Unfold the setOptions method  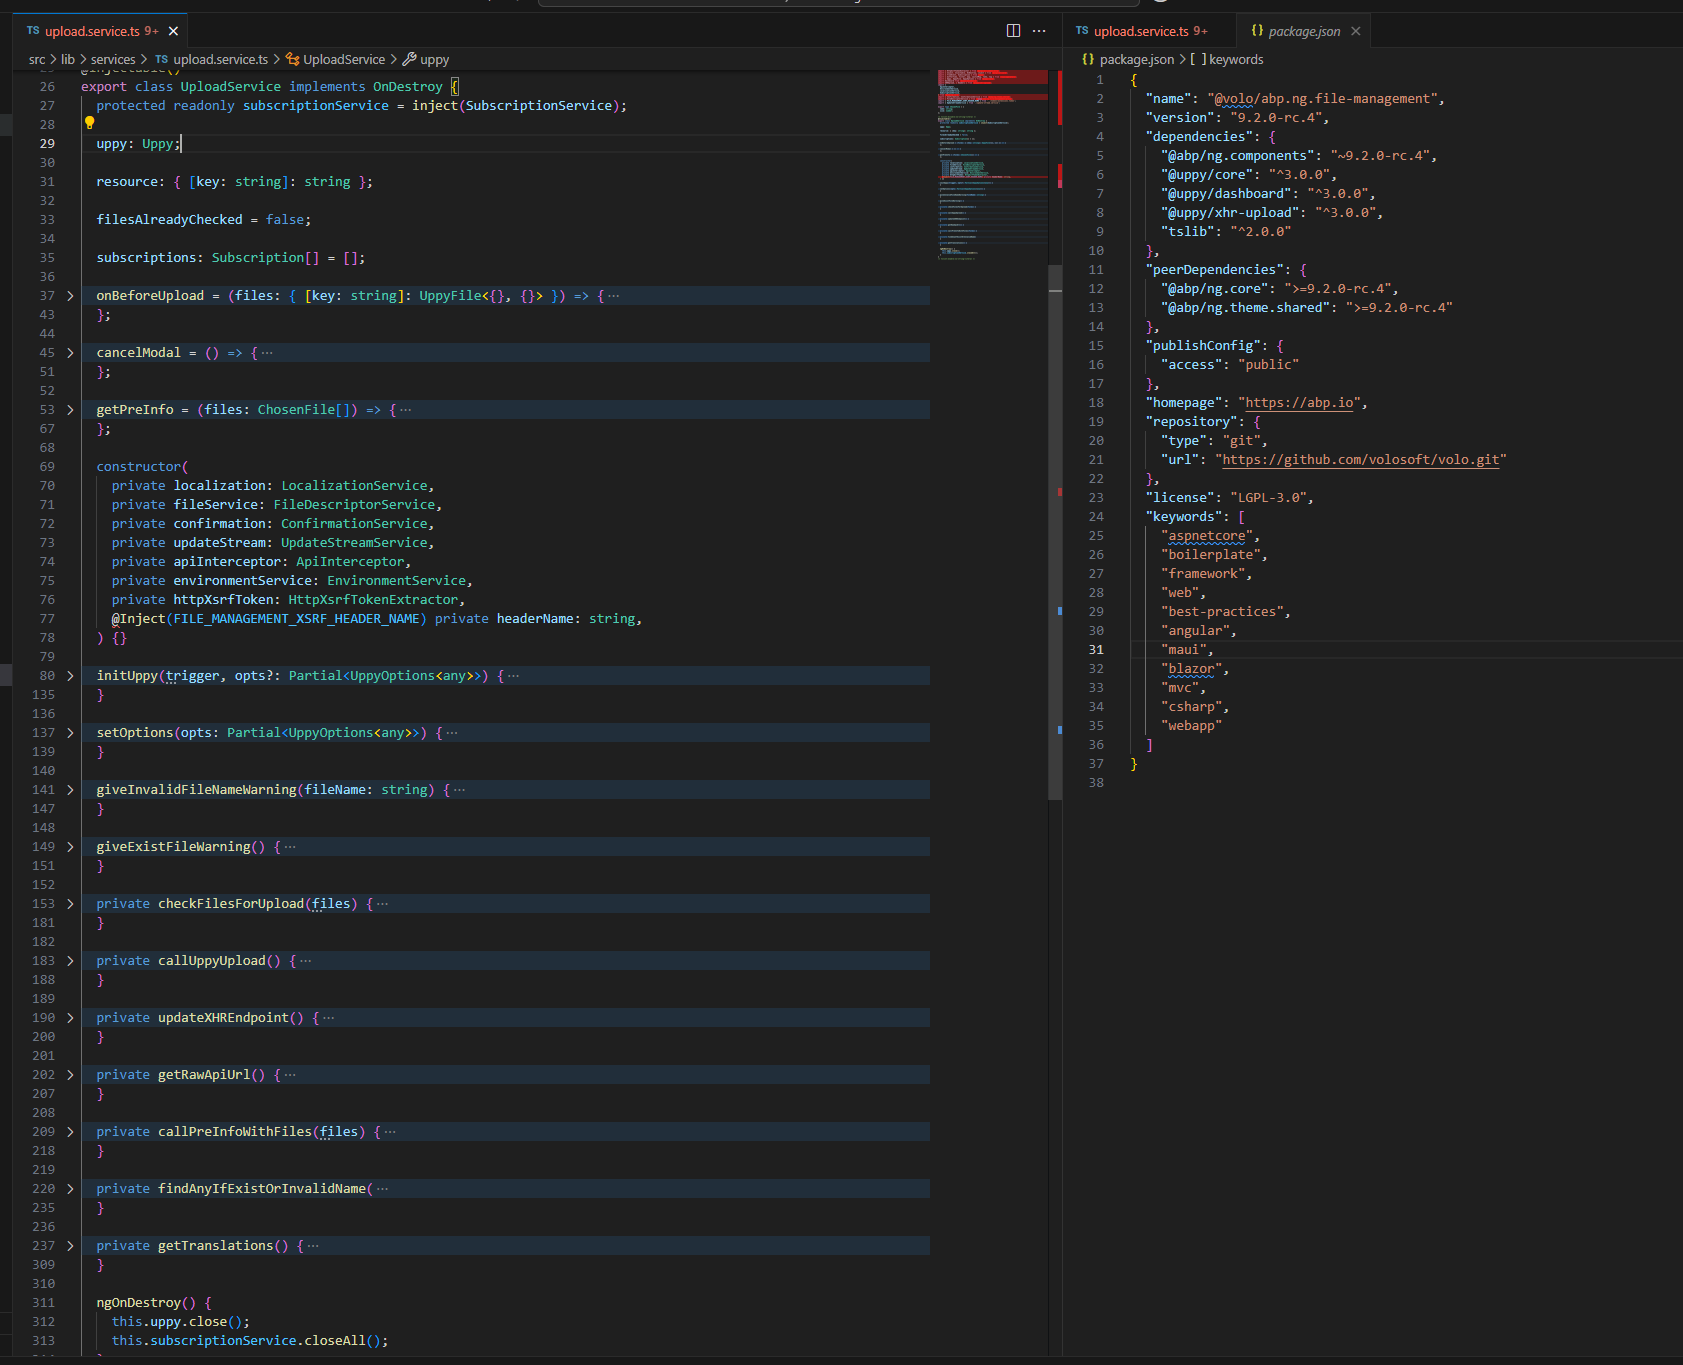[x=70, y=733]
